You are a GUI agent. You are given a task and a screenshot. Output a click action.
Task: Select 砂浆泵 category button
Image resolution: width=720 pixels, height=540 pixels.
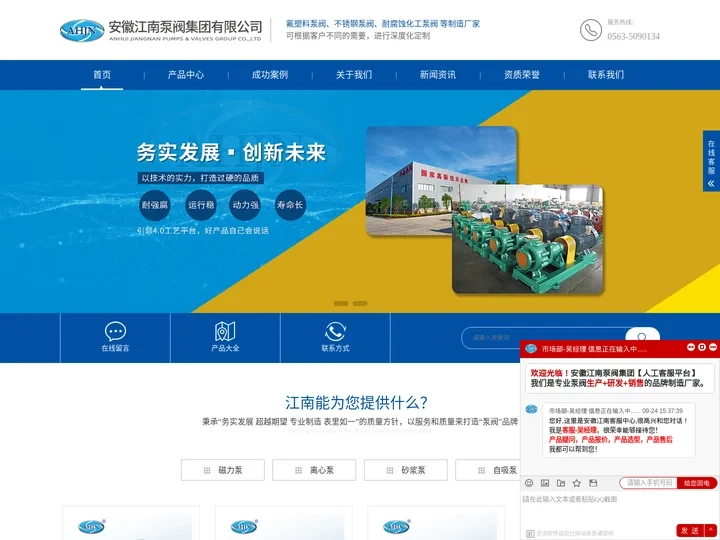coord(406,470)
